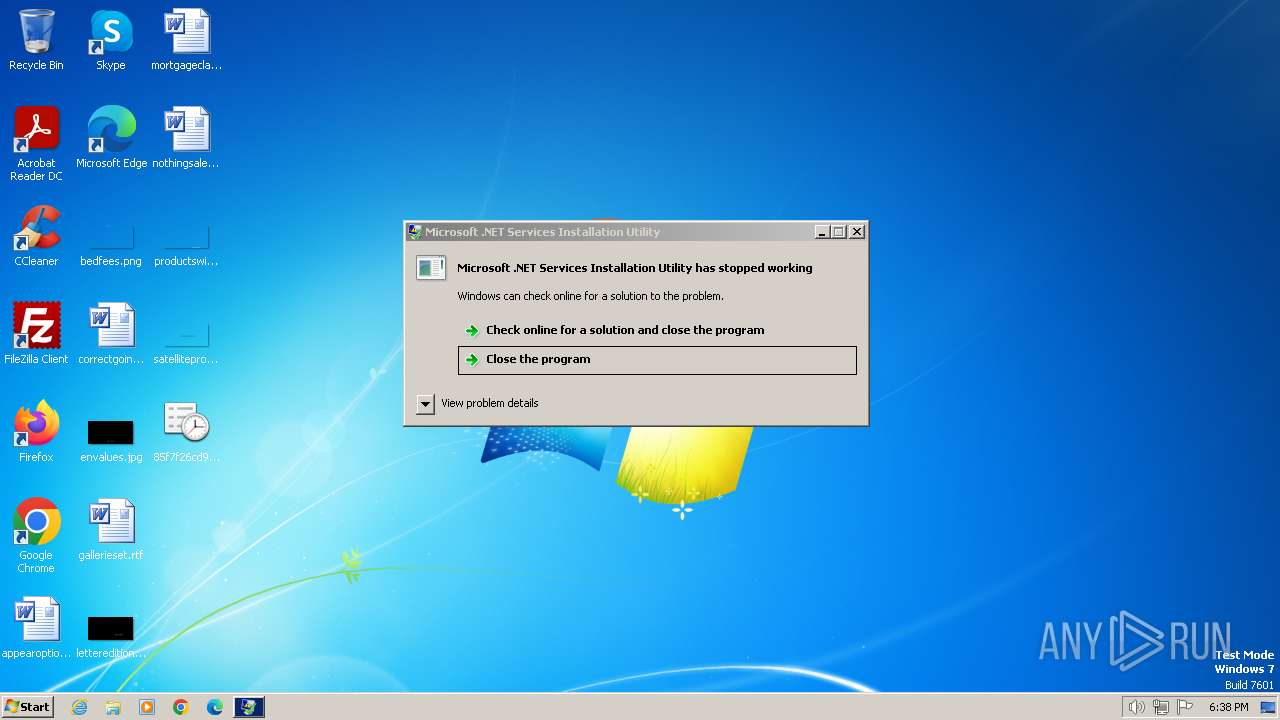This screenshot has height=720, width=1280.
Task: Click the volume speaker tray icon
Action: tap(1136, 707)
